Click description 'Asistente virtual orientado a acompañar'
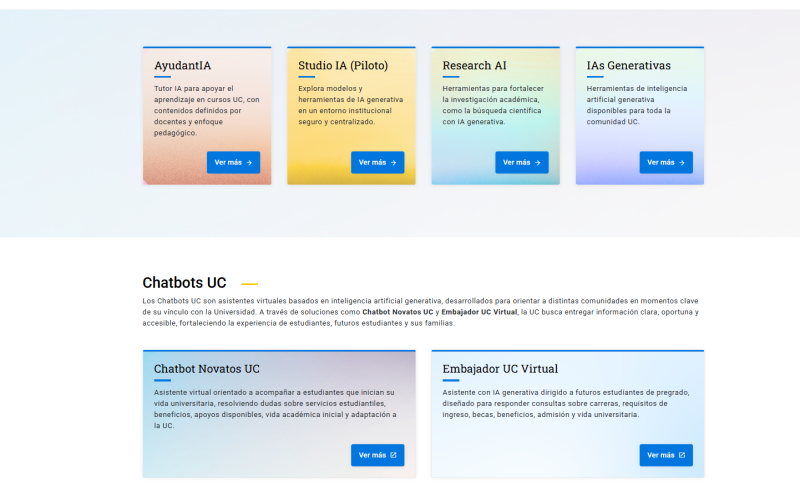Viewport: 800px width, 488px height. pyautogui.click(x=275, y=409)
